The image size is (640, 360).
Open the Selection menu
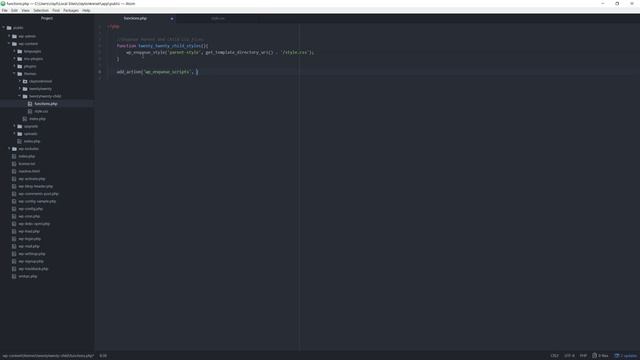tap(41, 10)
